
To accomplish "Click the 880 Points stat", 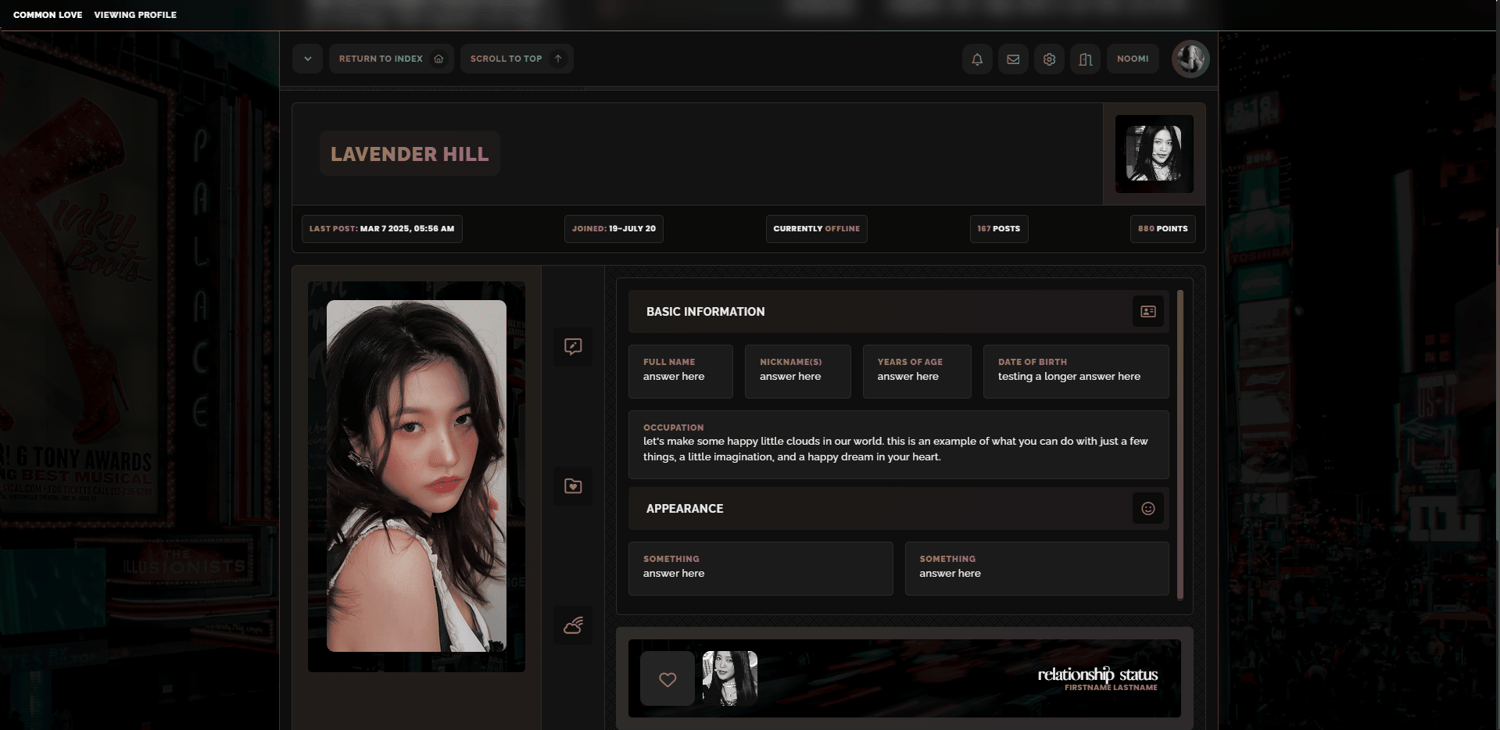I will click(1163, 229).
